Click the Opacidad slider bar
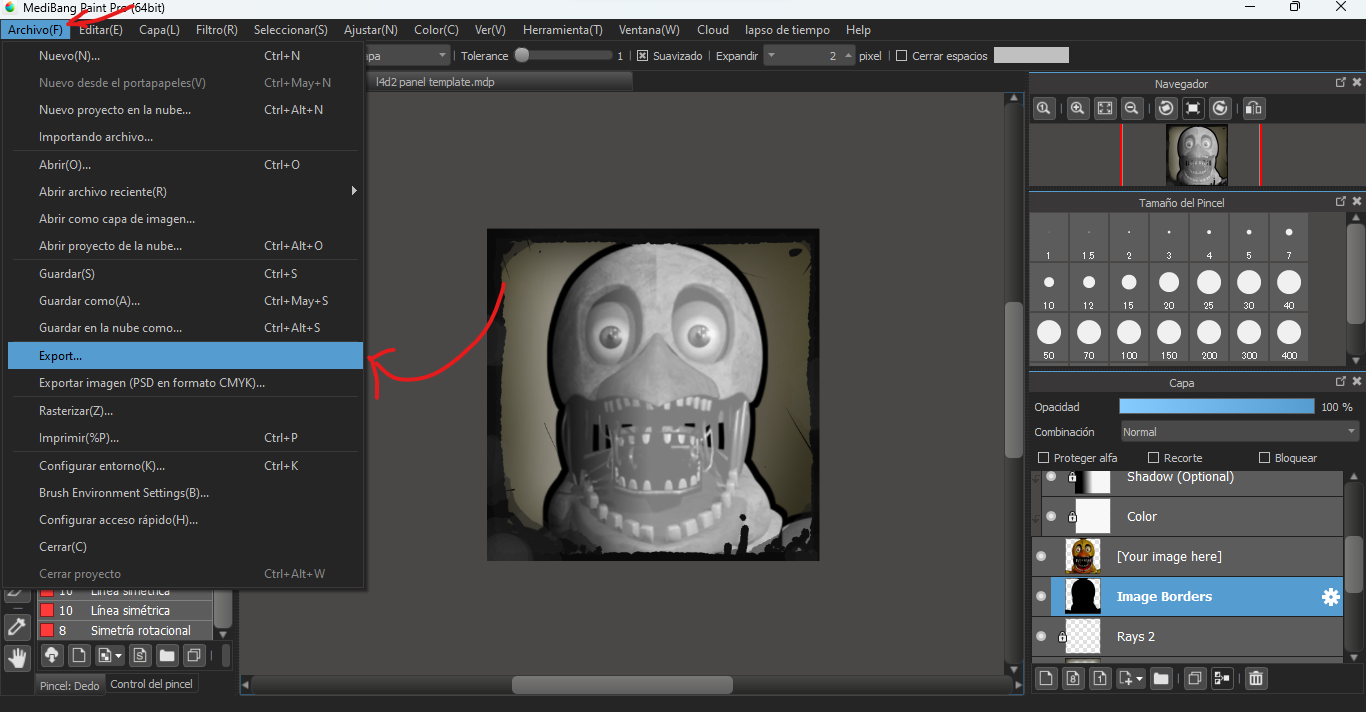The image size is (1366, 712). pos(1217,406)
